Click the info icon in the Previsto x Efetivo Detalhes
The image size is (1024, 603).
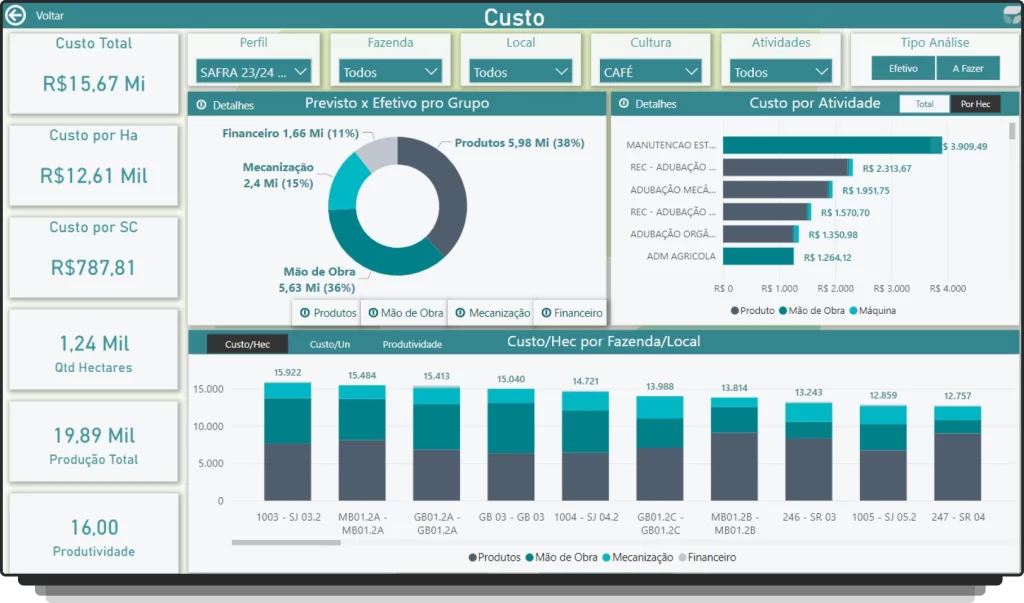pyautogui.click(x=201, y=105)
